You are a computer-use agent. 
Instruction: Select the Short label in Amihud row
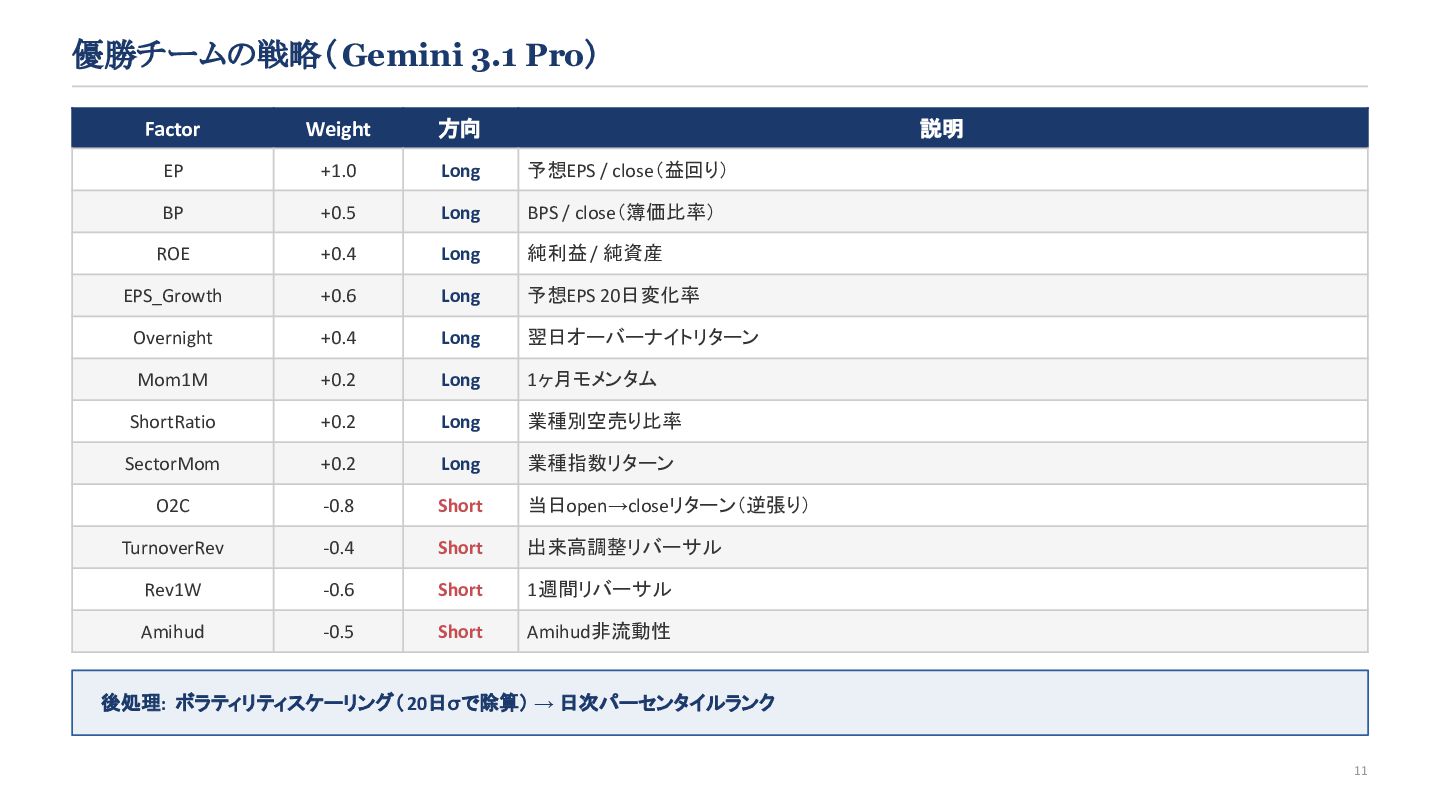pos(460,632)
